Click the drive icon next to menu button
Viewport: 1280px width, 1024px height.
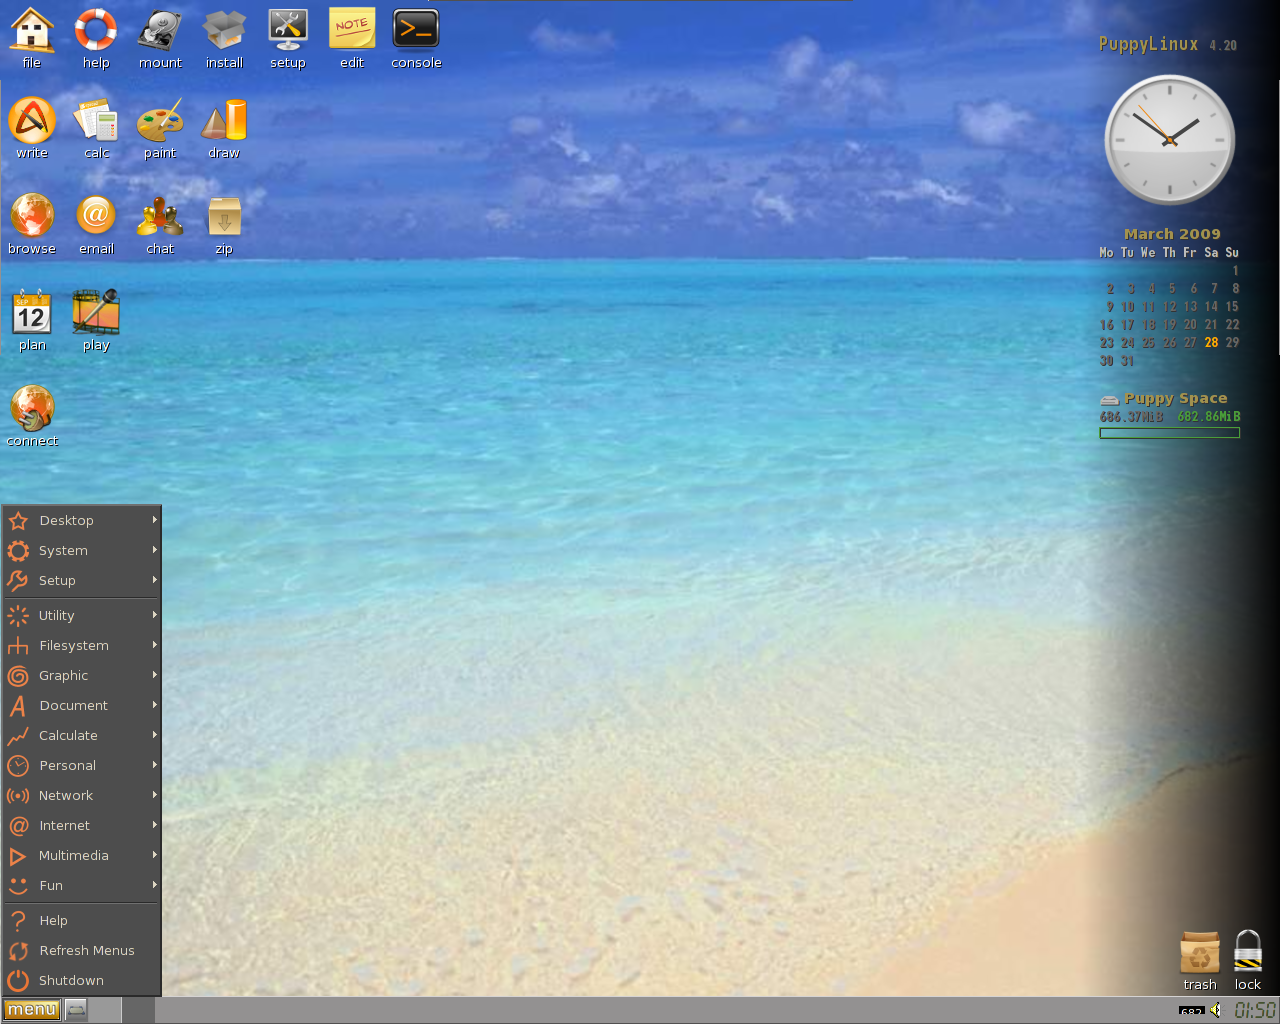point(76,1010)
